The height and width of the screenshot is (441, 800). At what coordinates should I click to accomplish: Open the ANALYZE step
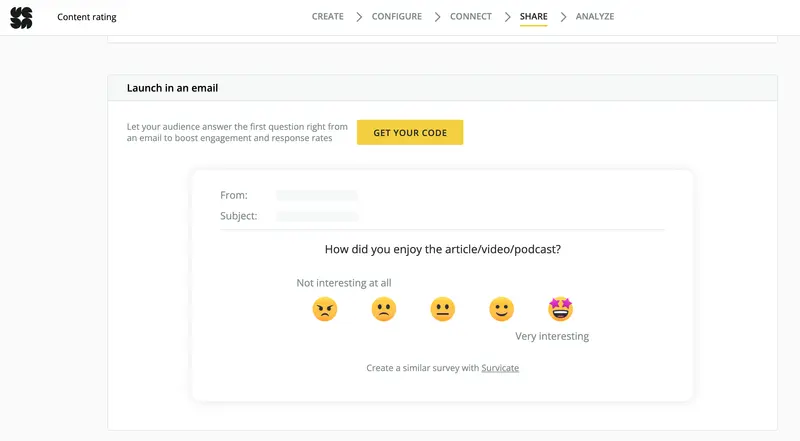tap(594, 16)
